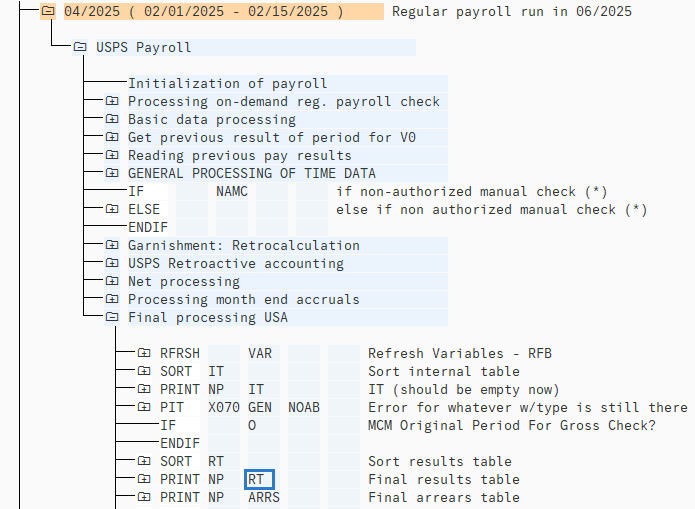Click the Initialization of payroll entry
695x509 pixels.
[227, 84]
